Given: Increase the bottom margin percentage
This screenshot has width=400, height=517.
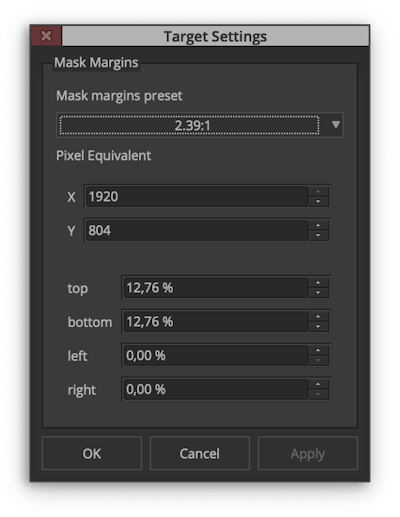Looking at the screenshot, I should point(318,317).
